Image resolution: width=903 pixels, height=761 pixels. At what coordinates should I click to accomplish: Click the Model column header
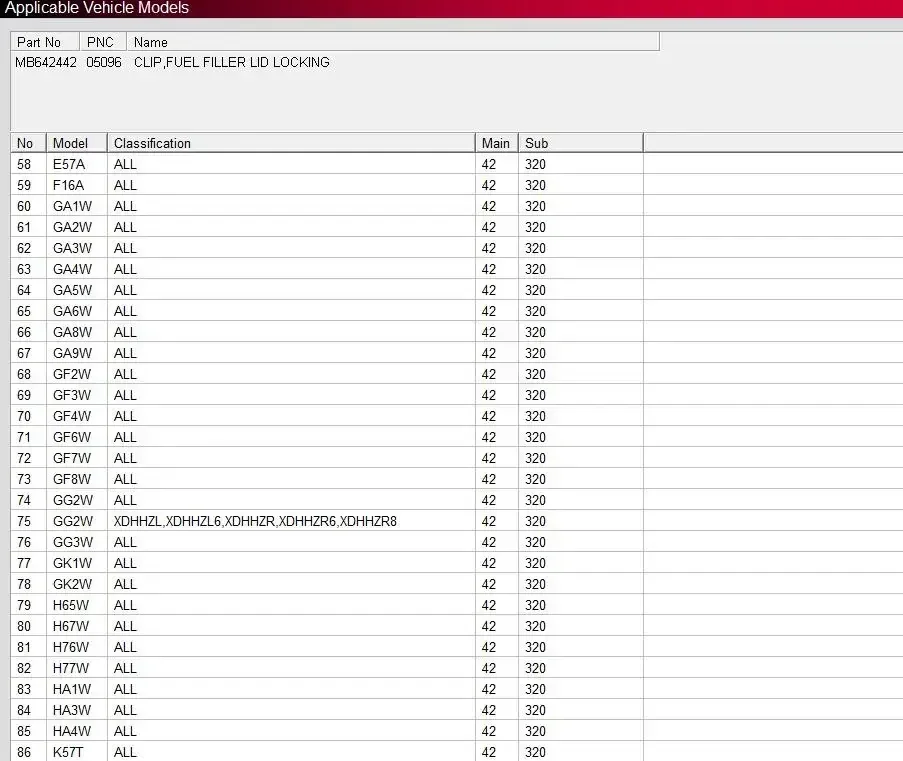point(77,143)
